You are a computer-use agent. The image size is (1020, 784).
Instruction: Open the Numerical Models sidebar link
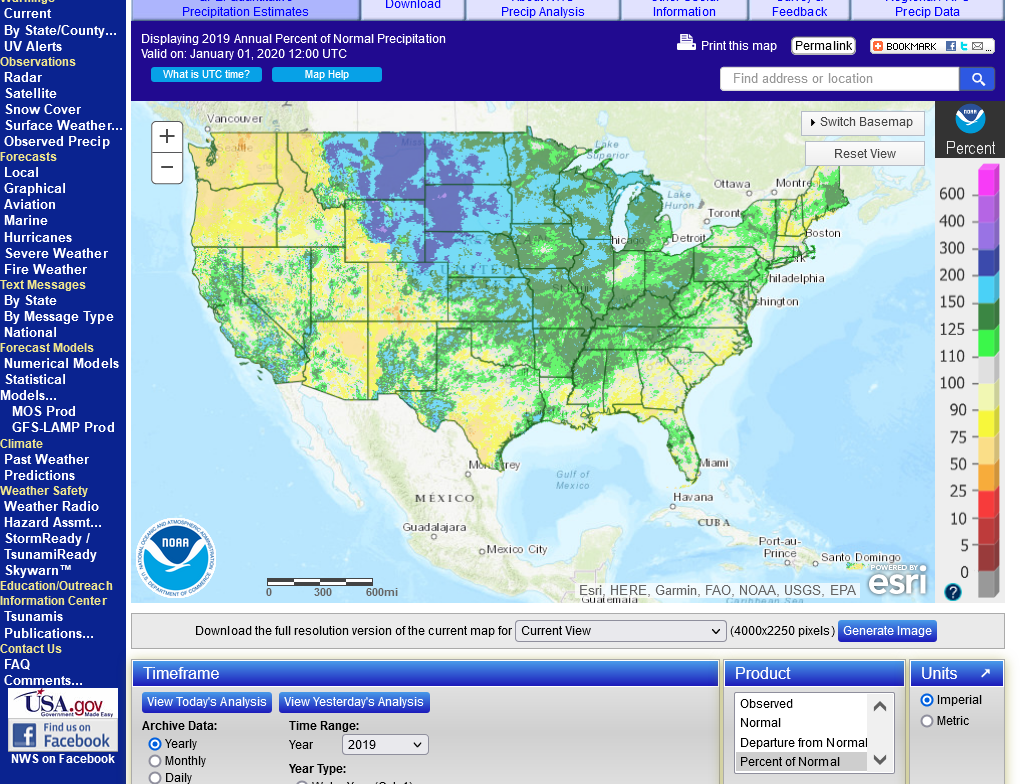(62, 364)
